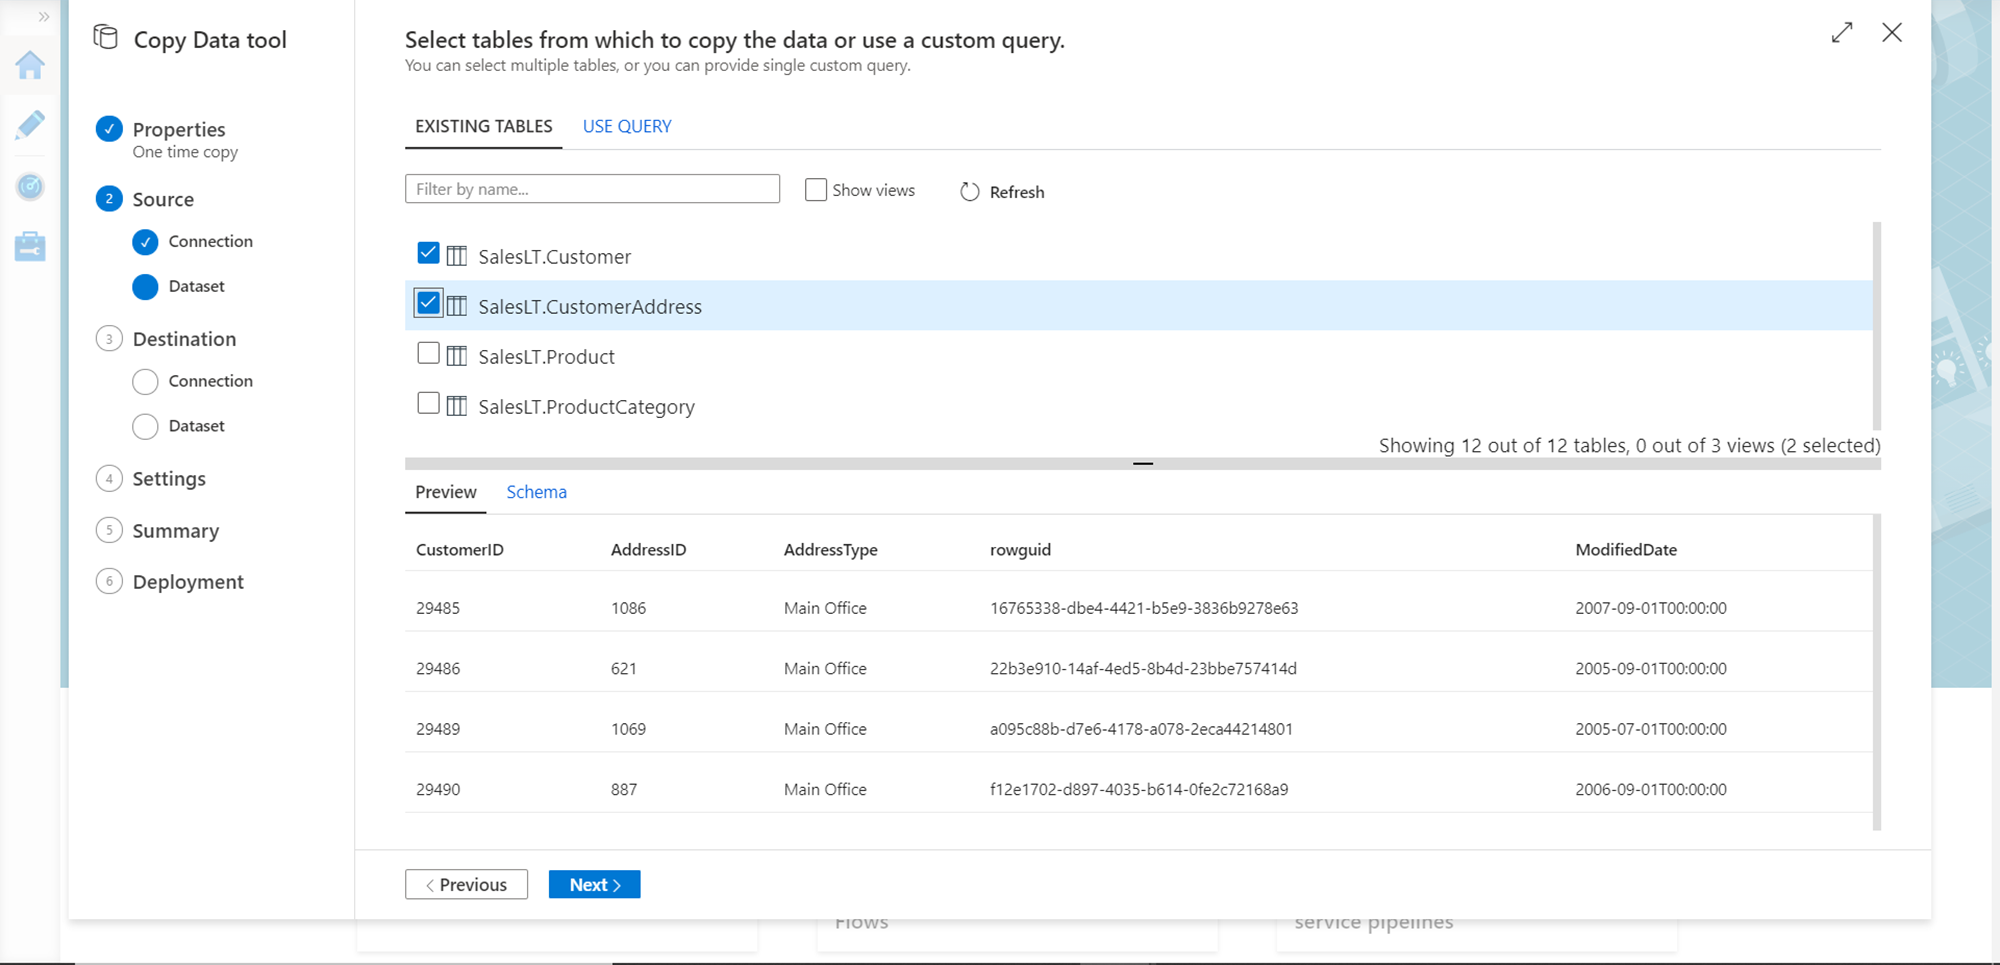Enable the Show views checkbox
The image size is (2000, 965).
click(816, 190)
